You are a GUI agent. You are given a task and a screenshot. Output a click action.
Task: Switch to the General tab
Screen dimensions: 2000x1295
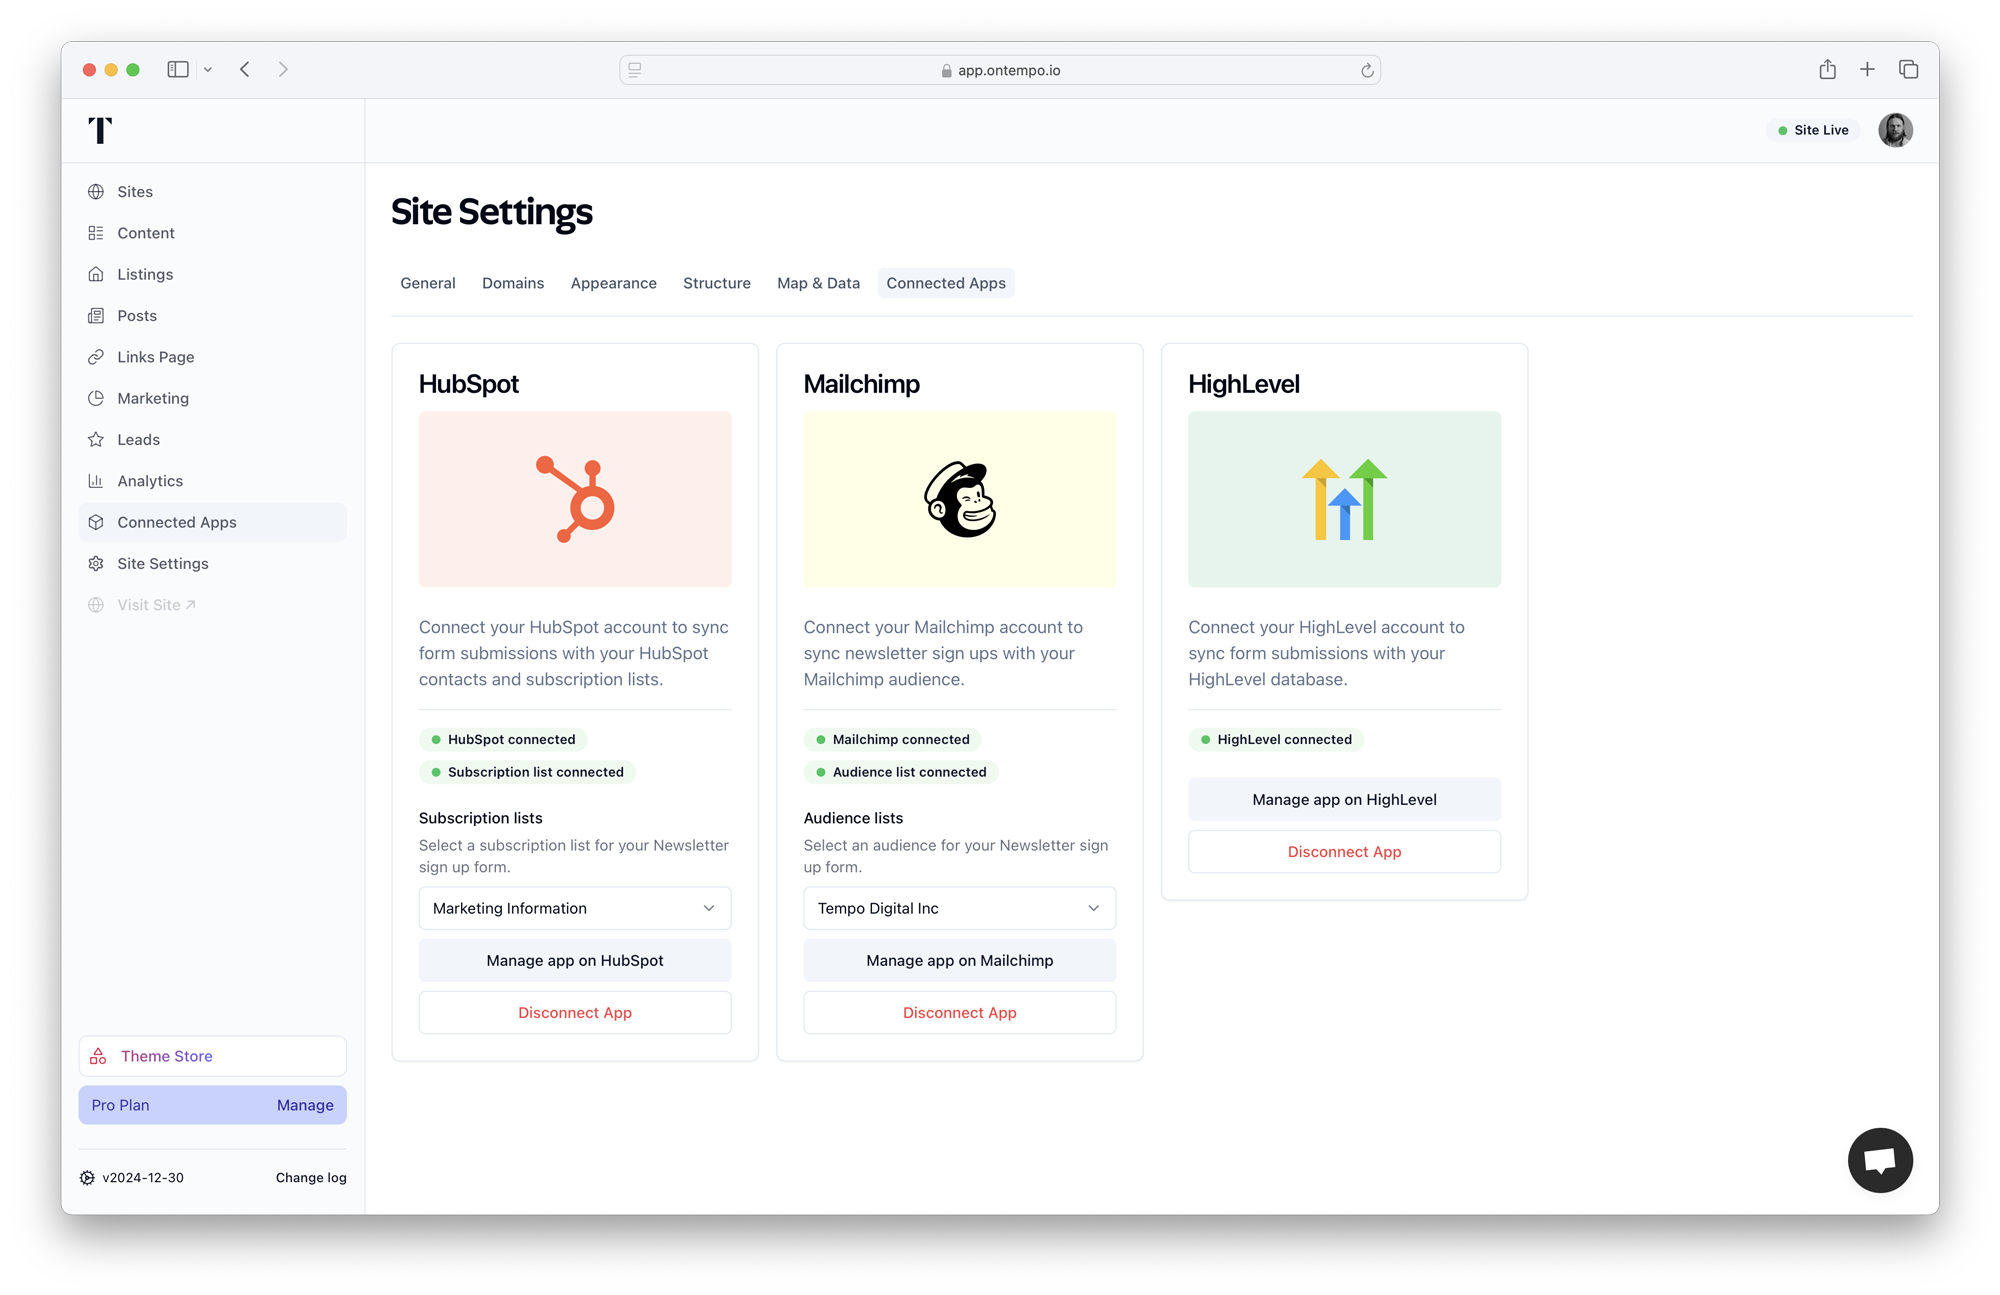point(428,283)
